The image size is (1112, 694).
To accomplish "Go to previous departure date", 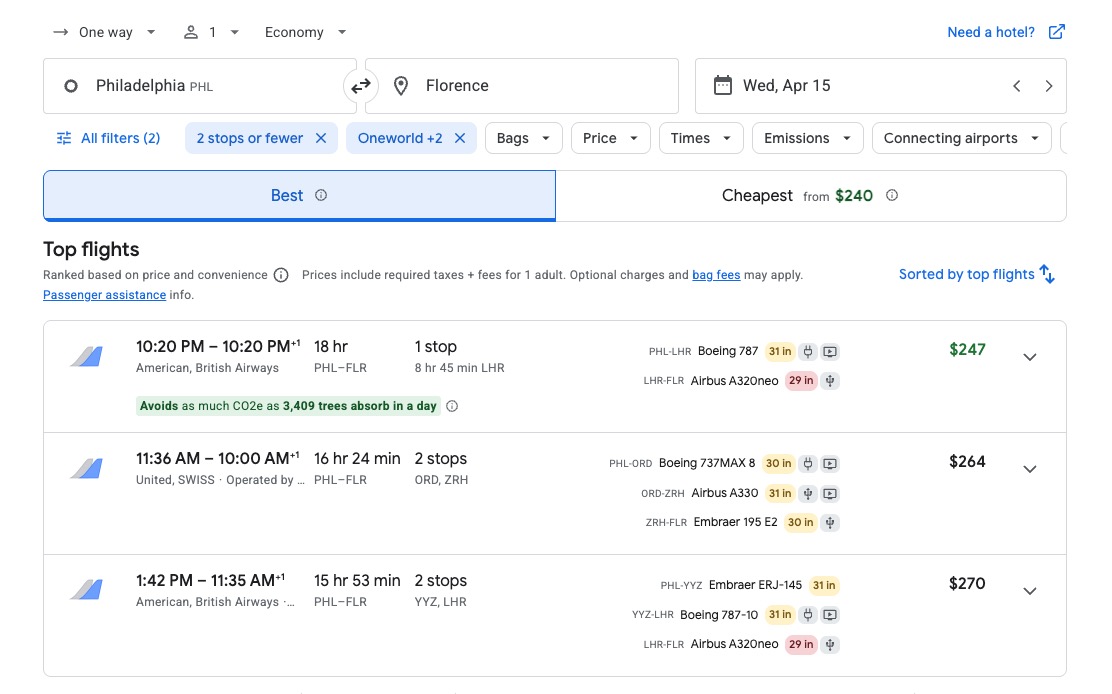I will pyautogui.click(x=1016, y=86).
